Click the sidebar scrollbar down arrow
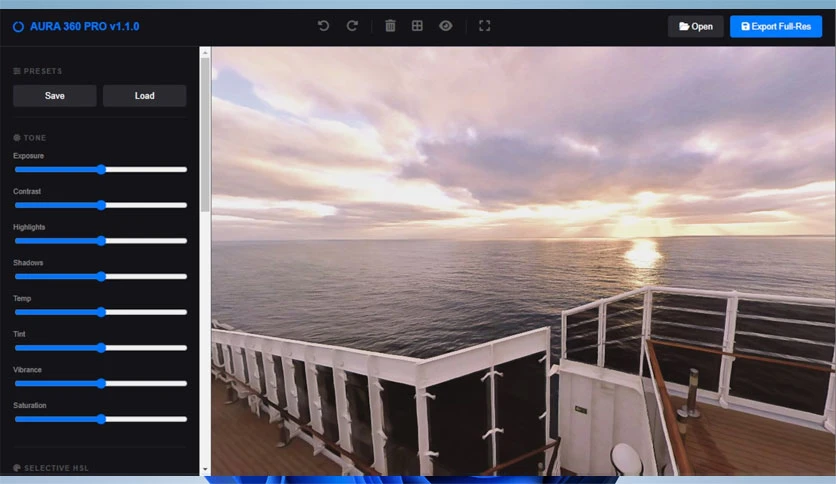 point(205,470)
